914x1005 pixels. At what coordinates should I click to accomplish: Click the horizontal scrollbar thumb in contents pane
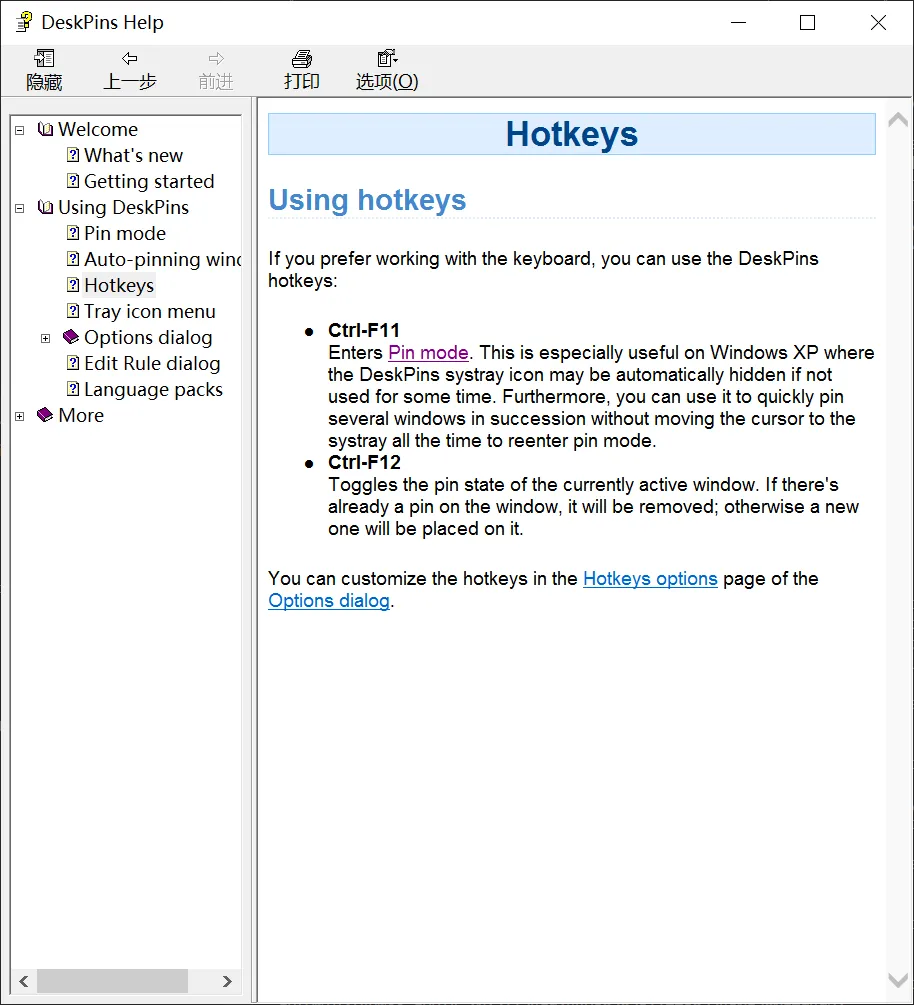[112, 981]
